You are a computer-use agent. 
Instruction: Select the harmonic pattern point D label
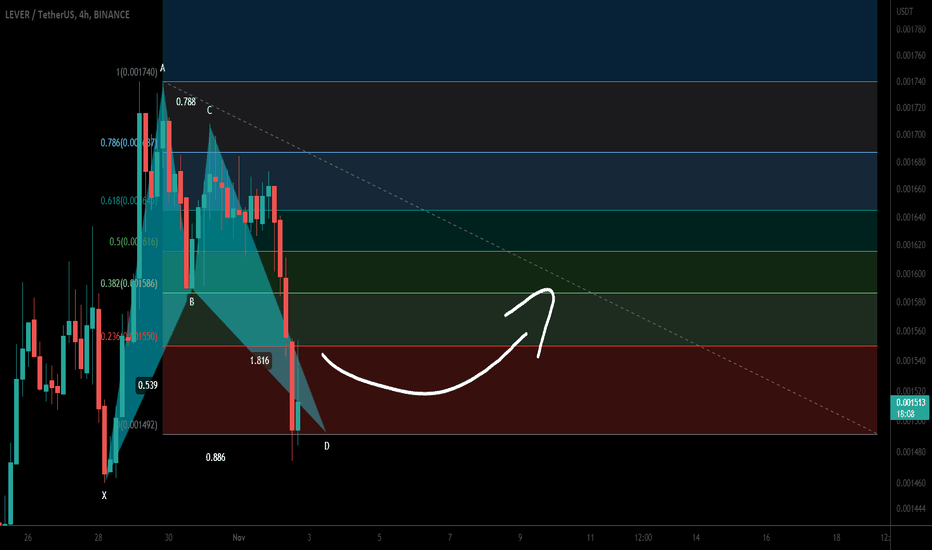(327, 446)
